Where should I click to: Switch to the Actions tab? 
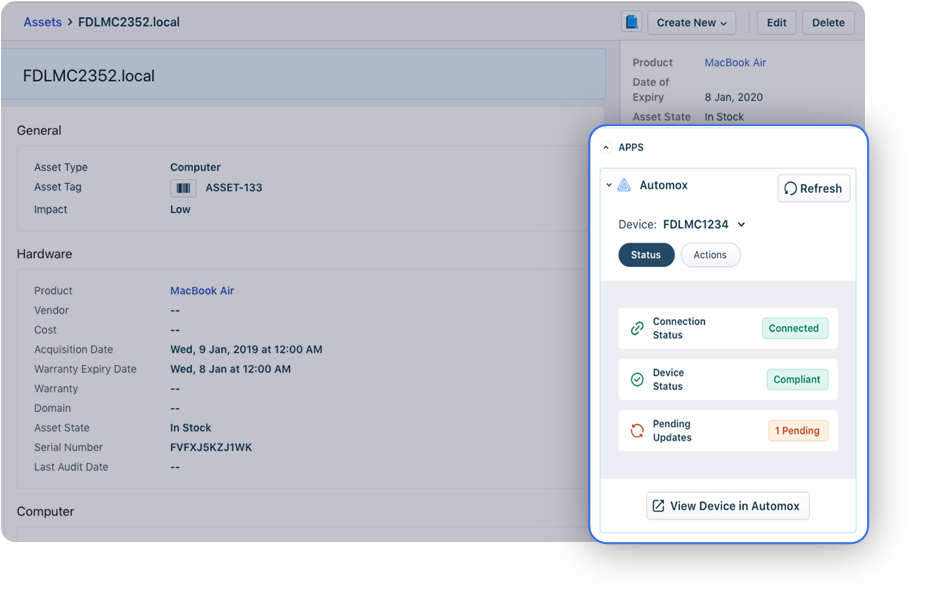tap(710, 255)
